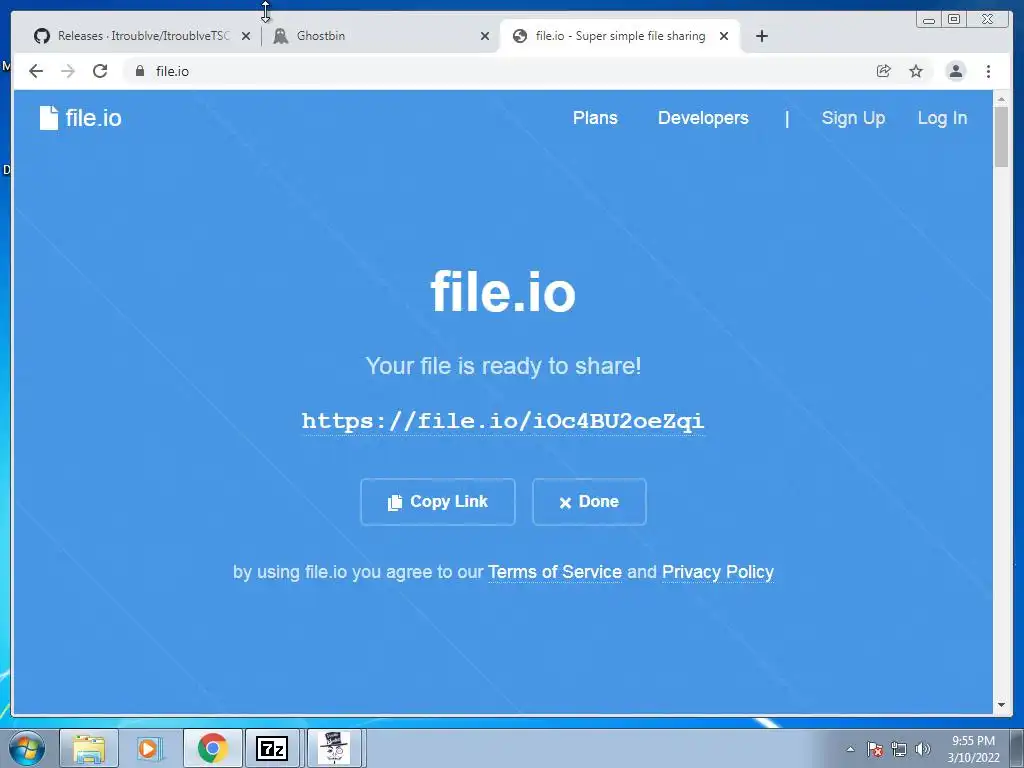Screen dimensions: 1024x768
Task: Close the GitHub Releases tab
Action: pyautogui.click(x=246, y=37)
